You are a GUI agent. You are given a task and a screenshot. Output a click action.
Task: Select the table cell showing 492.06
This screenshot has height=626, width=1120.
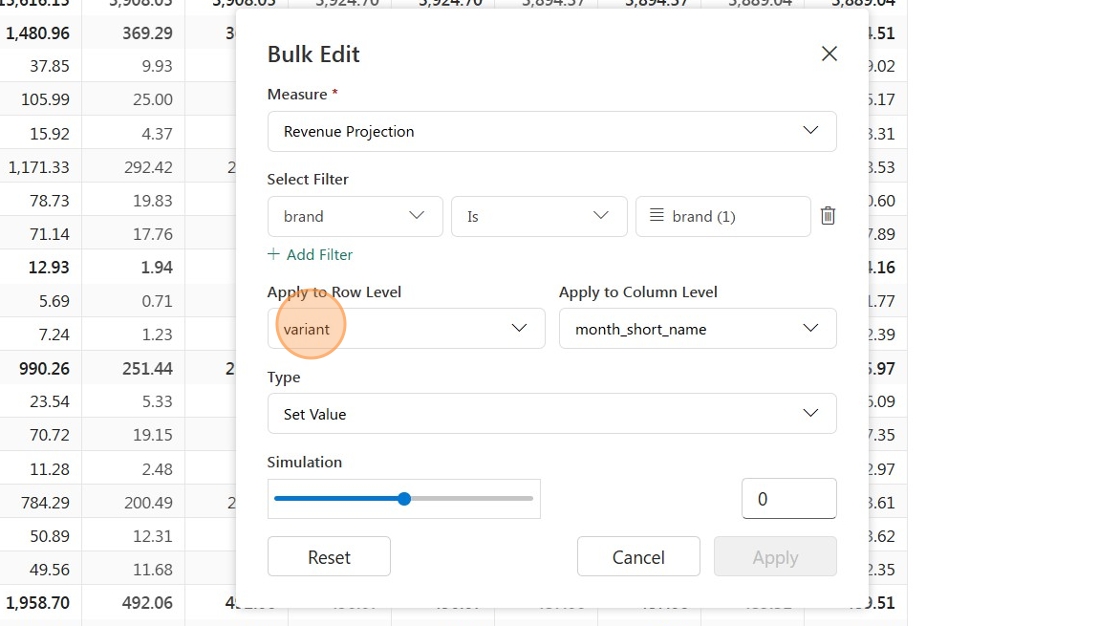pos(147,603)
